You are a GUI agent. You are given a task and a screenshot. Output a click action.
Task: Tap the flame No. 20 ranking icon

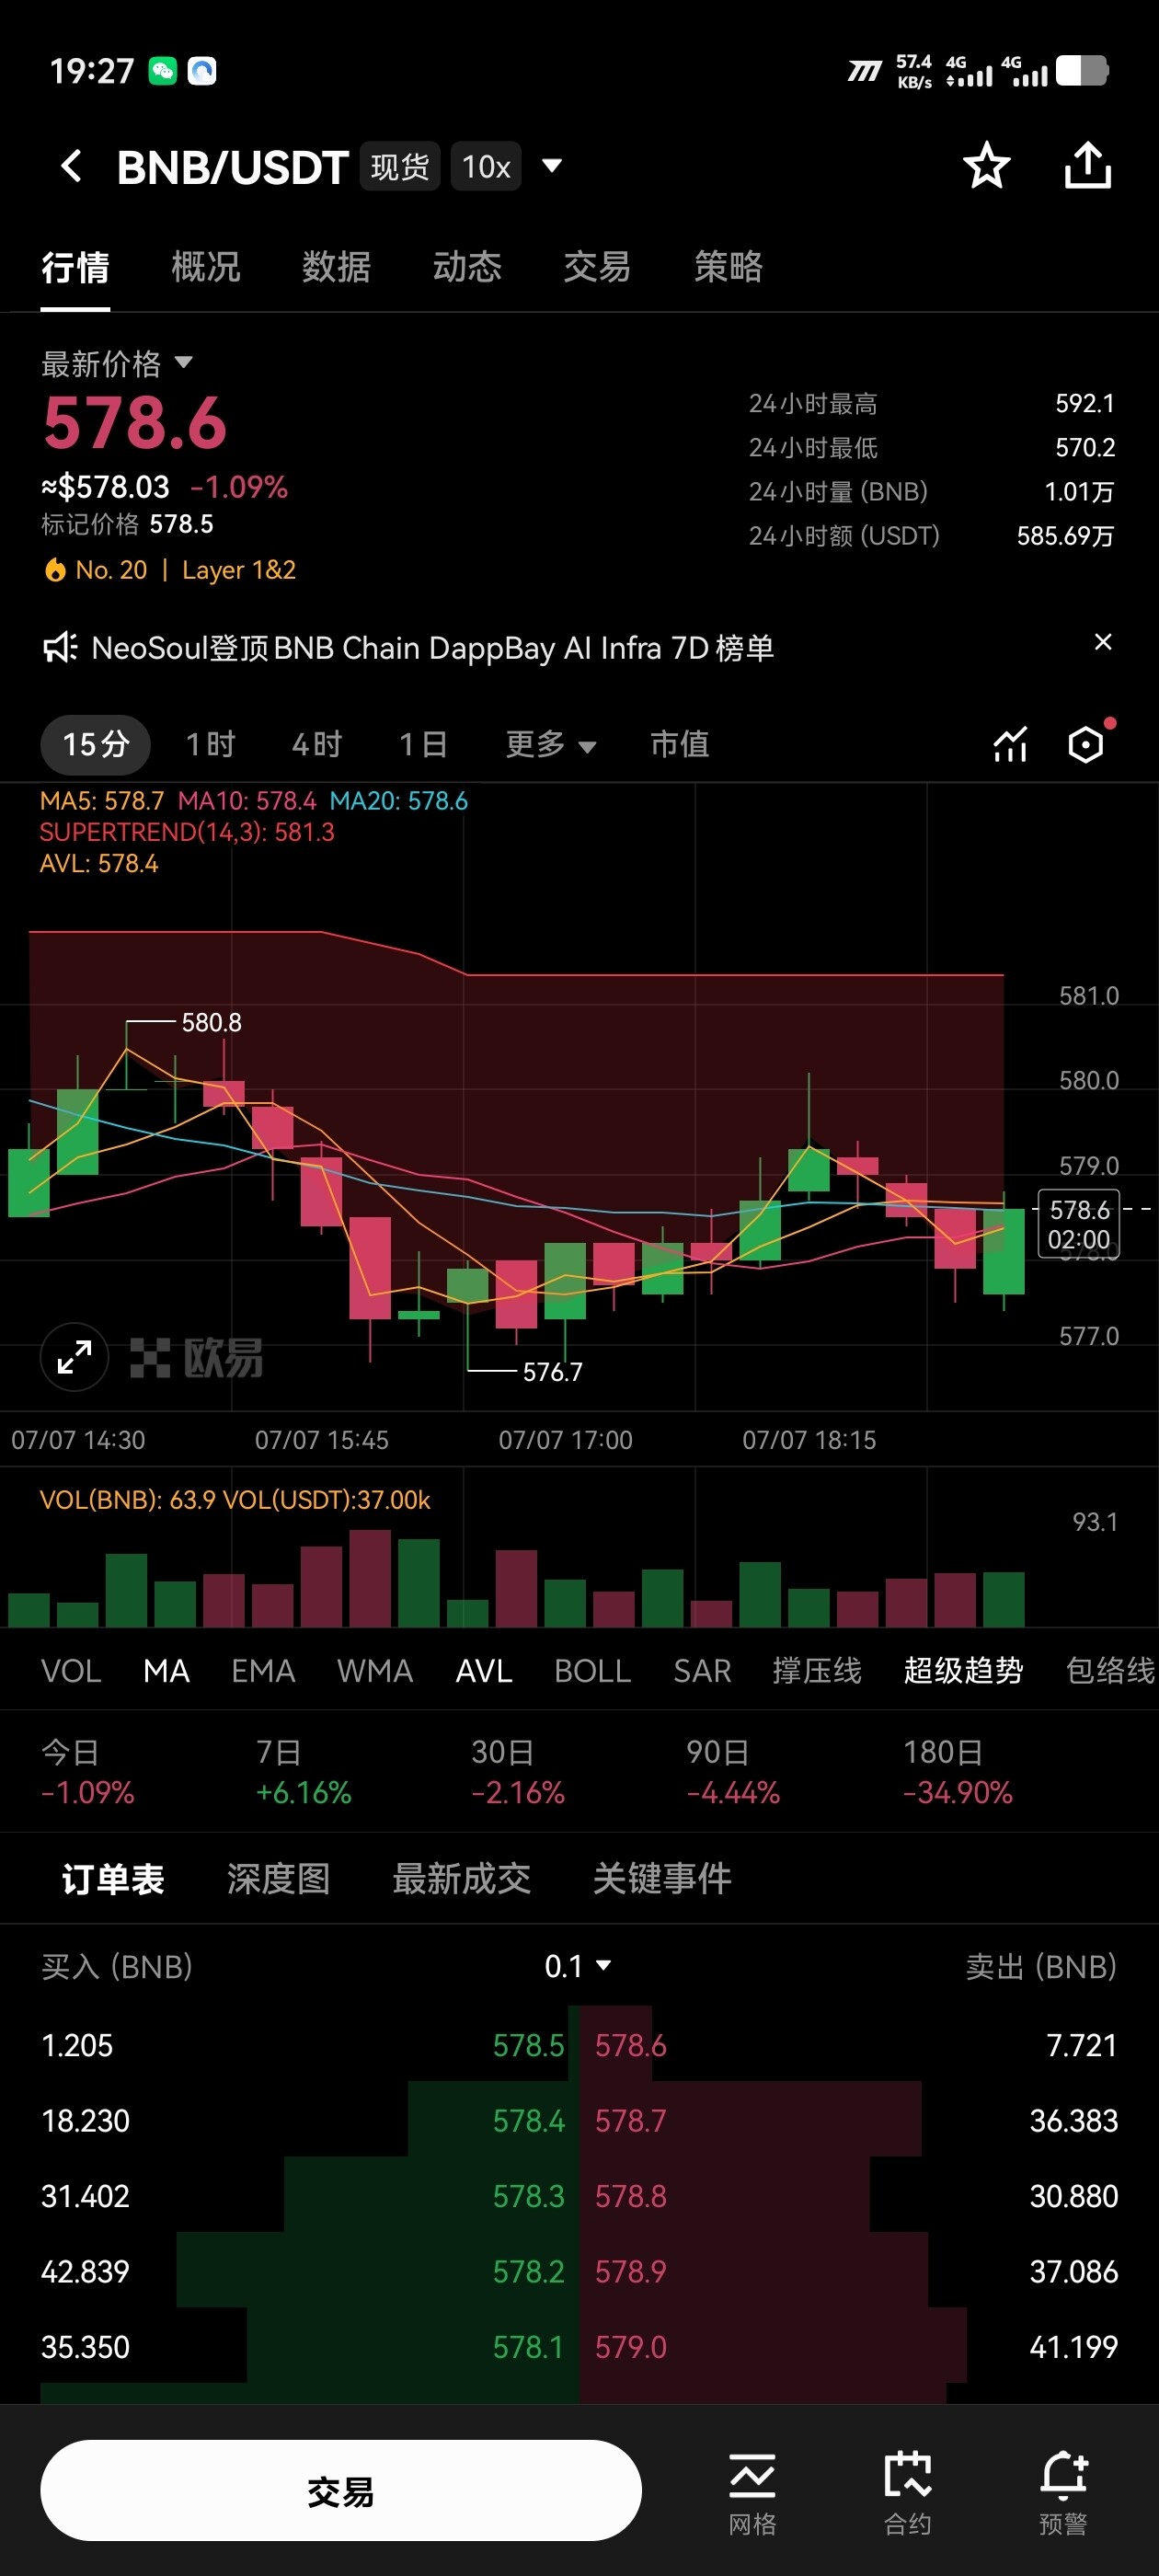coord(54,570)
